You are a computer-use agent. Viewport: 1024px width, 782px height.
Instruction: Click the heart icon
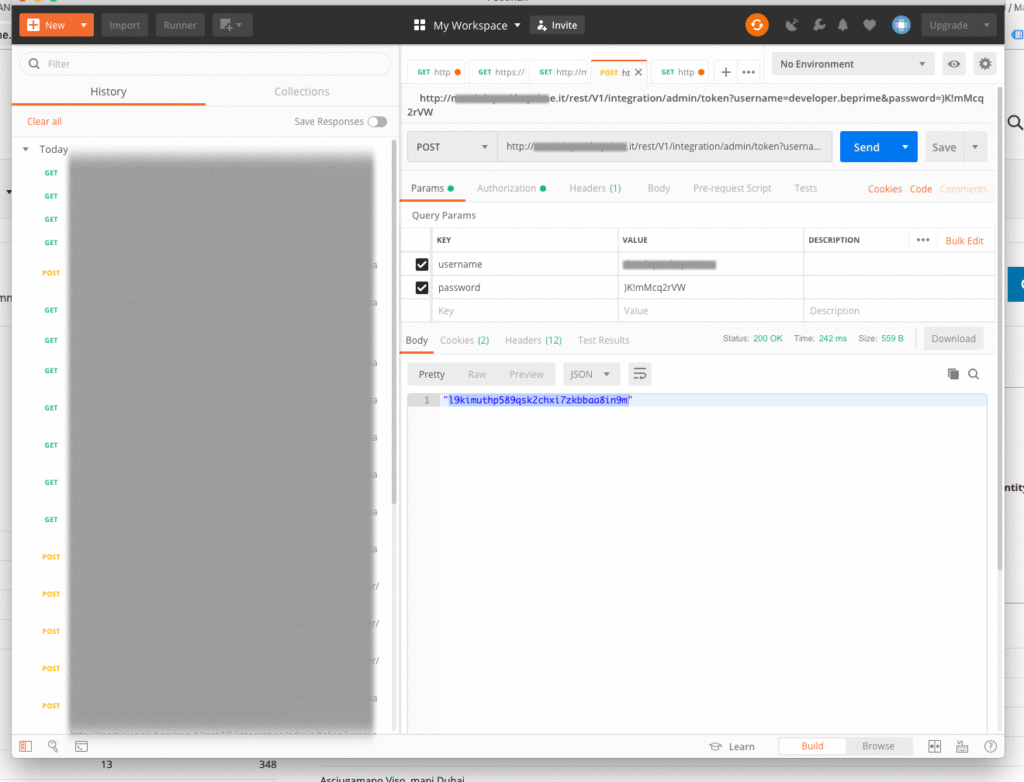869,25
